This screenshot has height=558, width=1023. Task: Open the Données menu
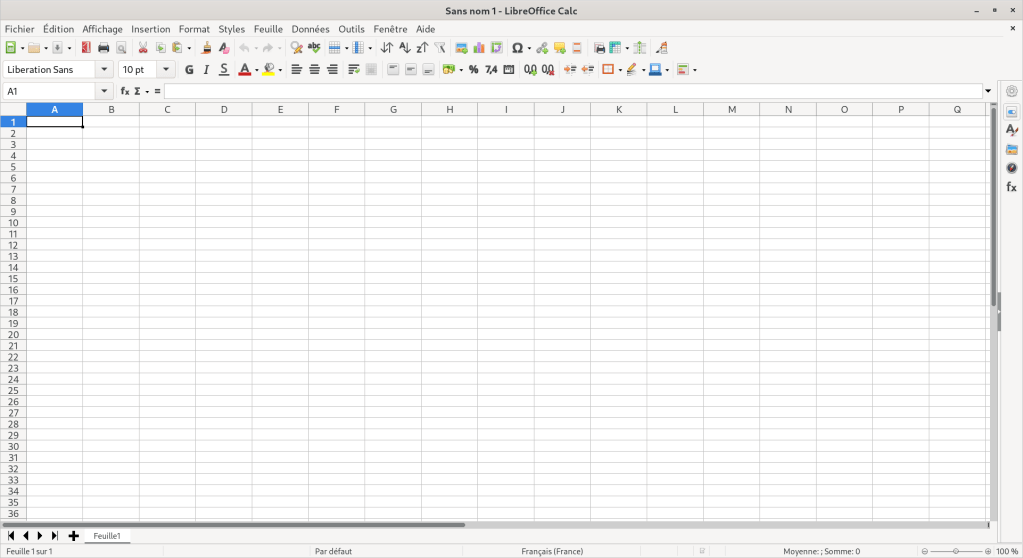coord(310,29)
